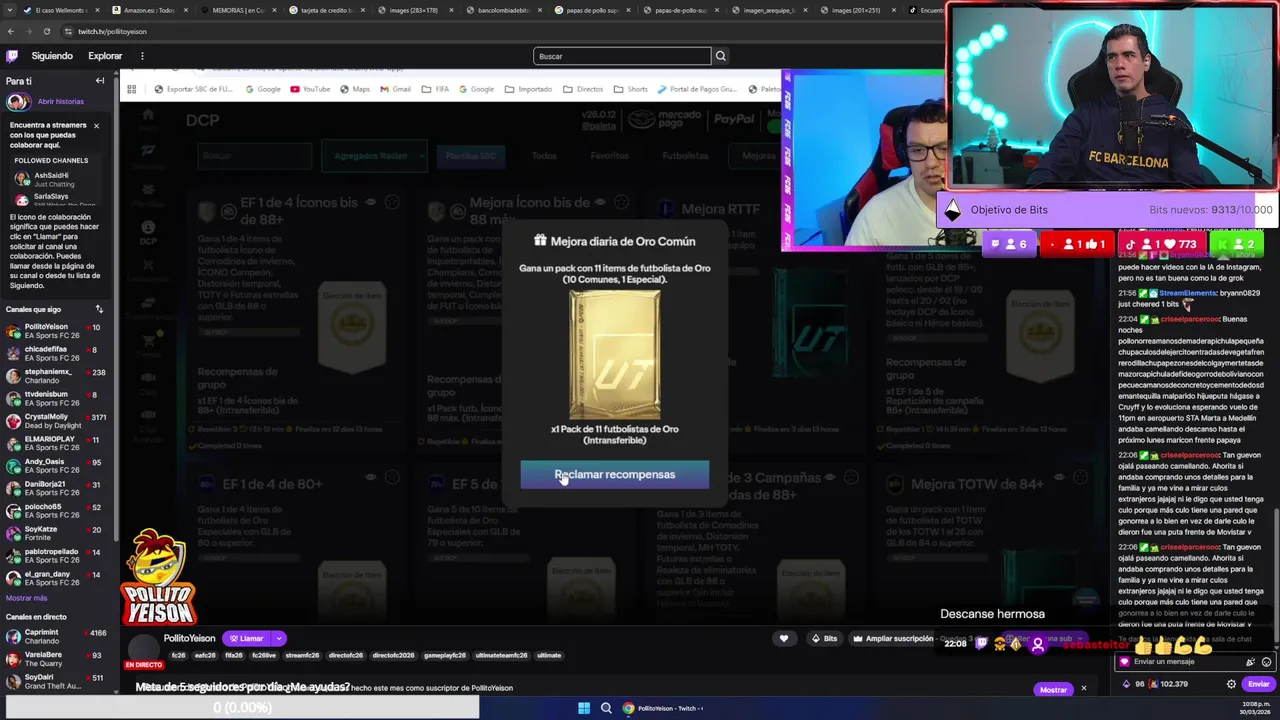Click Abrir historias link
The height and width of the screenshot is (720, 1280).
pos(61,101)
